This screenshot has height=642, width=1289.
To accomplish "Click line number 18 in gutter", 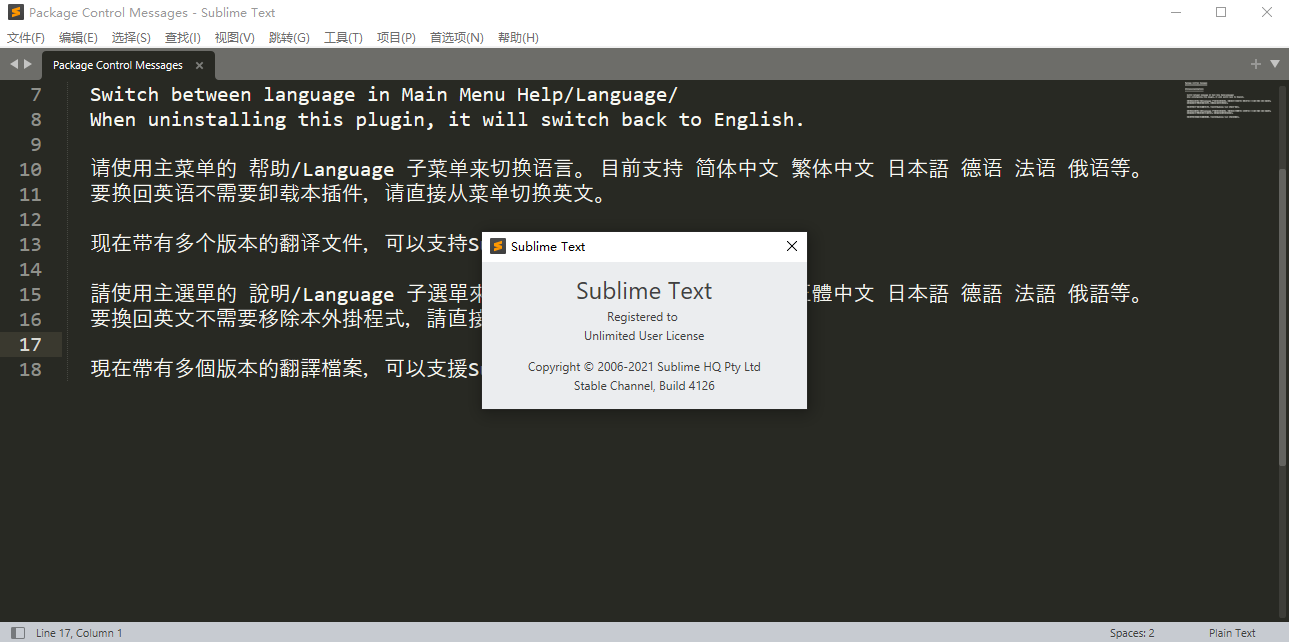I will click(x=30, y=370).
